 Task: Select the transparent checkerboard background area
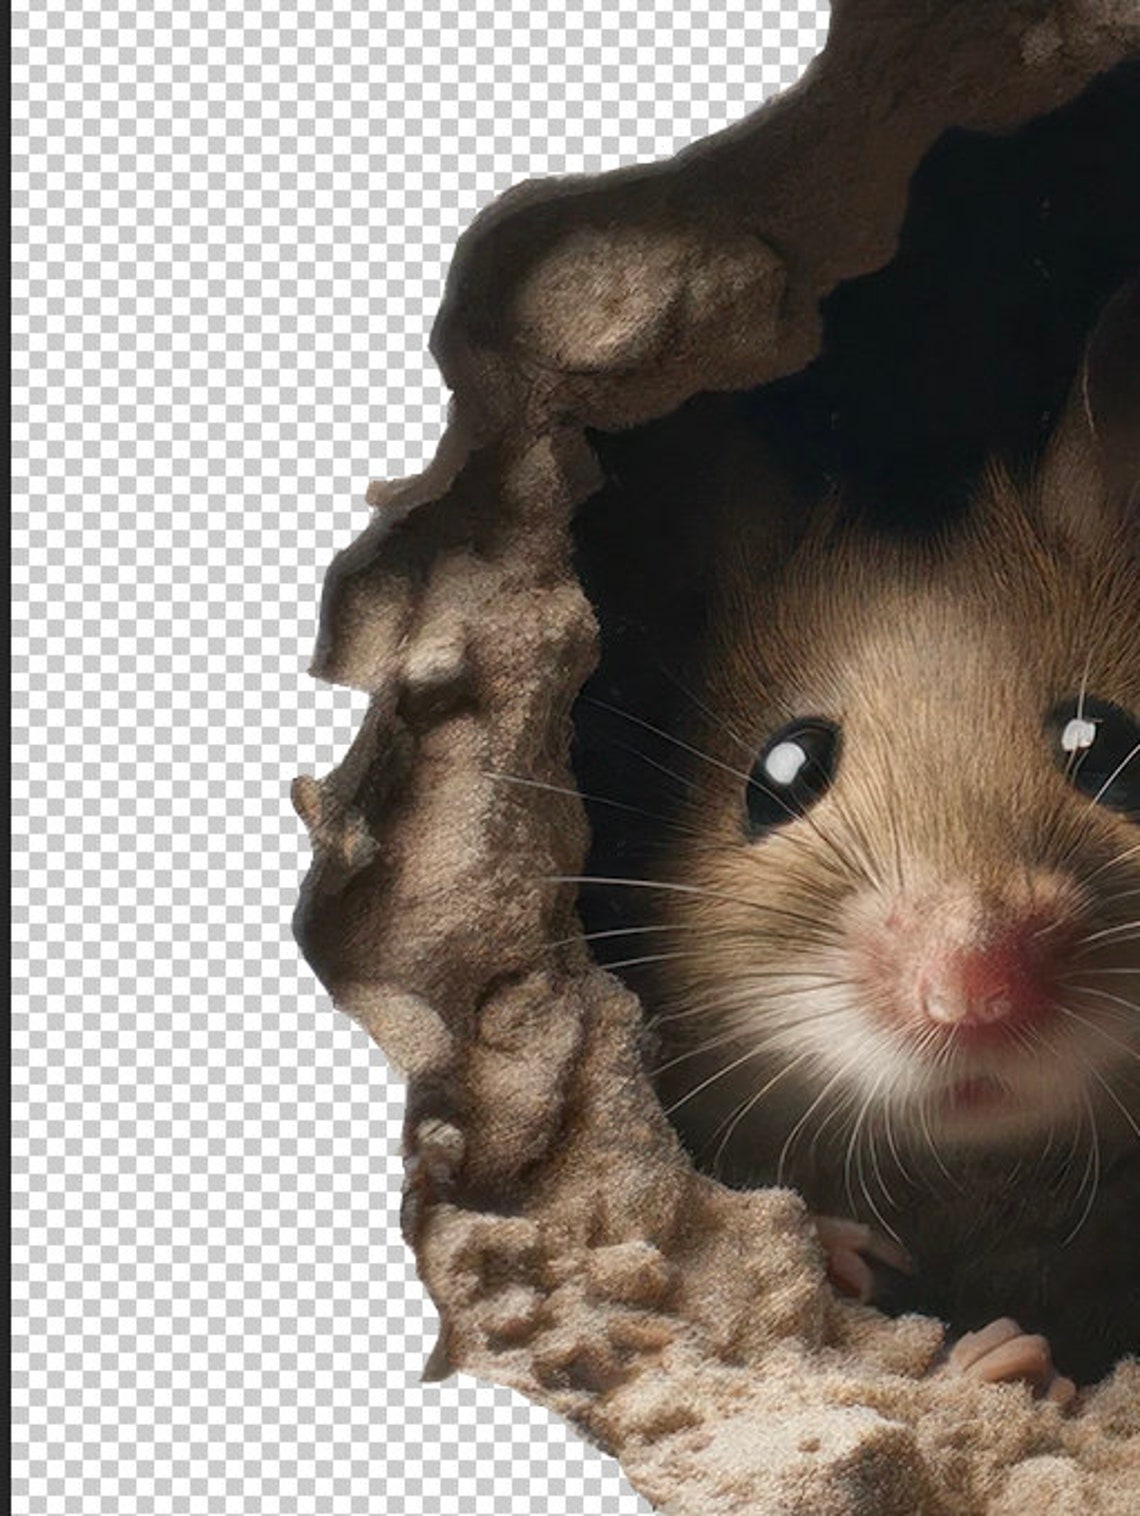[x=150, y=700]
